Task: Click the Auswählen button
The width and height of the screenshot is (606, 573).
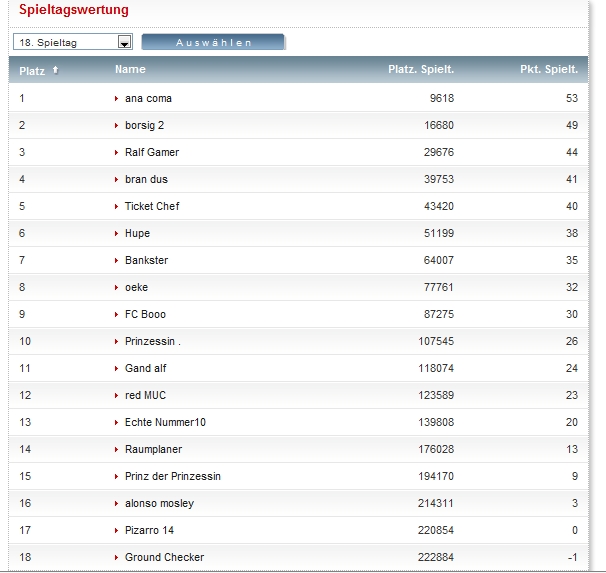Action: coord(213,42)
